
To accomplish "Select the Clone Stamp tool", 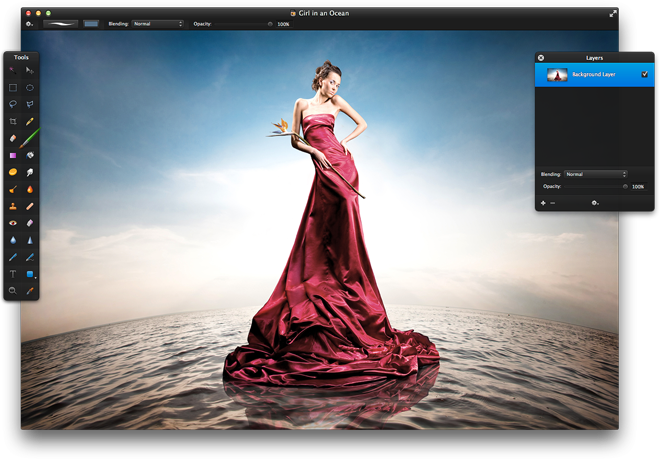I will (13, 206).
